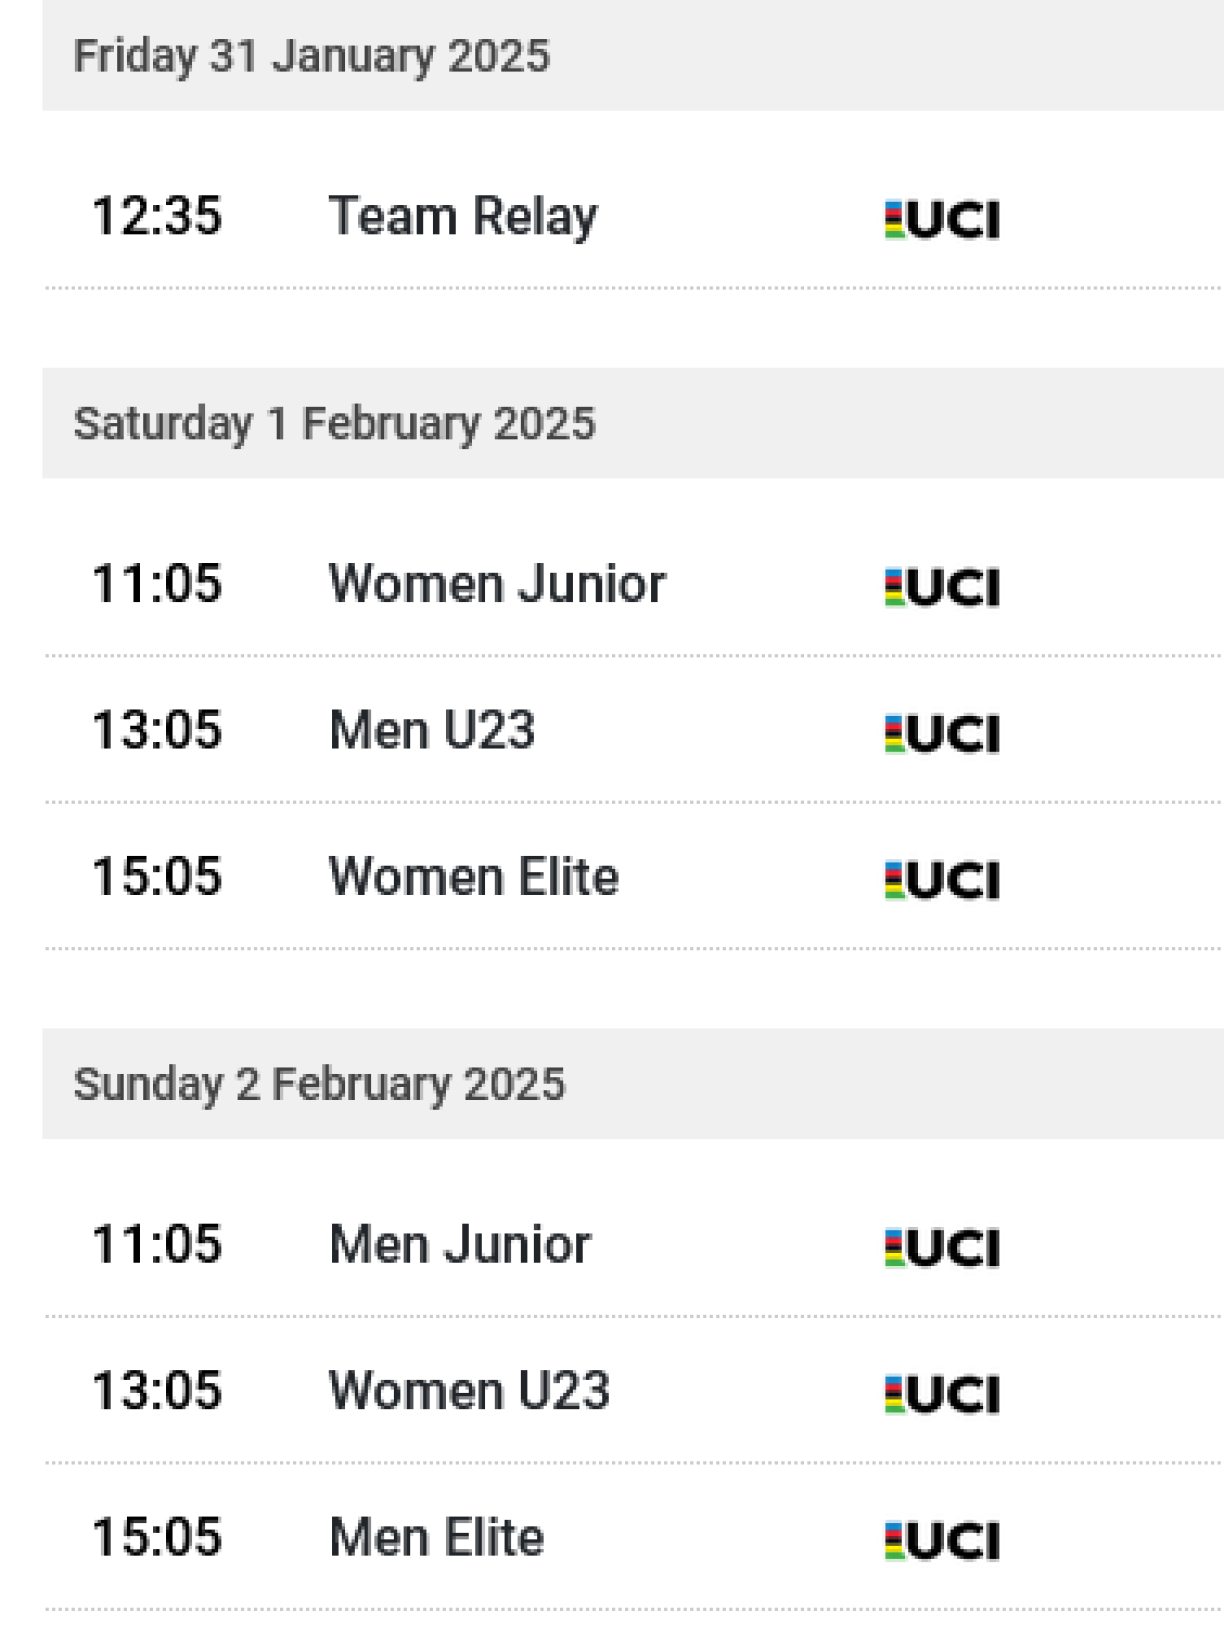Select the Men U23 race

[x=432, y=730]
